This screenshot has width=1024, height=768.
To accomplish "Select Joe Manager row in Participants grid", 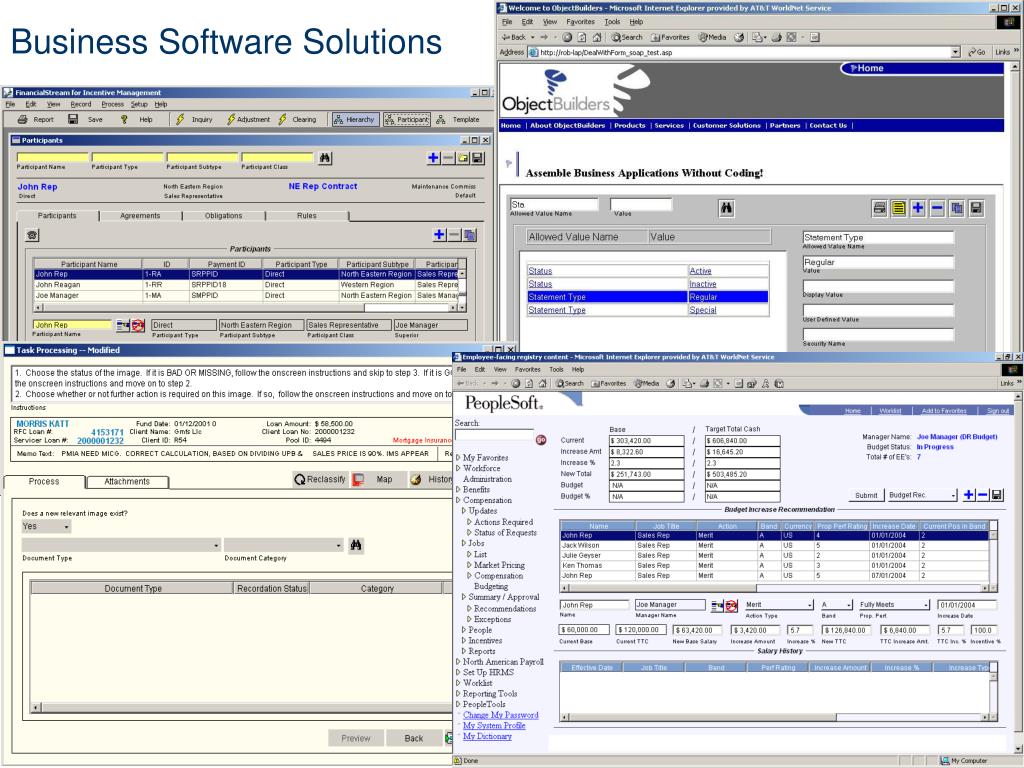I will coord(246,295).
